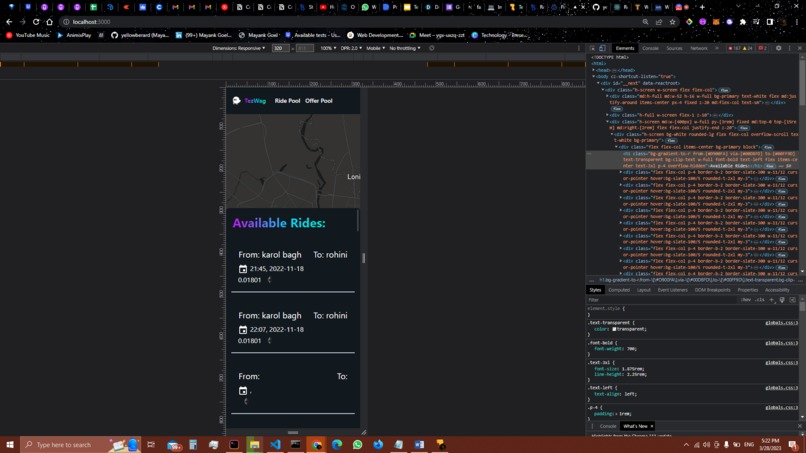Image resolution: width=806 pixels, height=453 pixels.
Task: Open the Dimensions: Responsive dropdown
Action: coord(239,48)
